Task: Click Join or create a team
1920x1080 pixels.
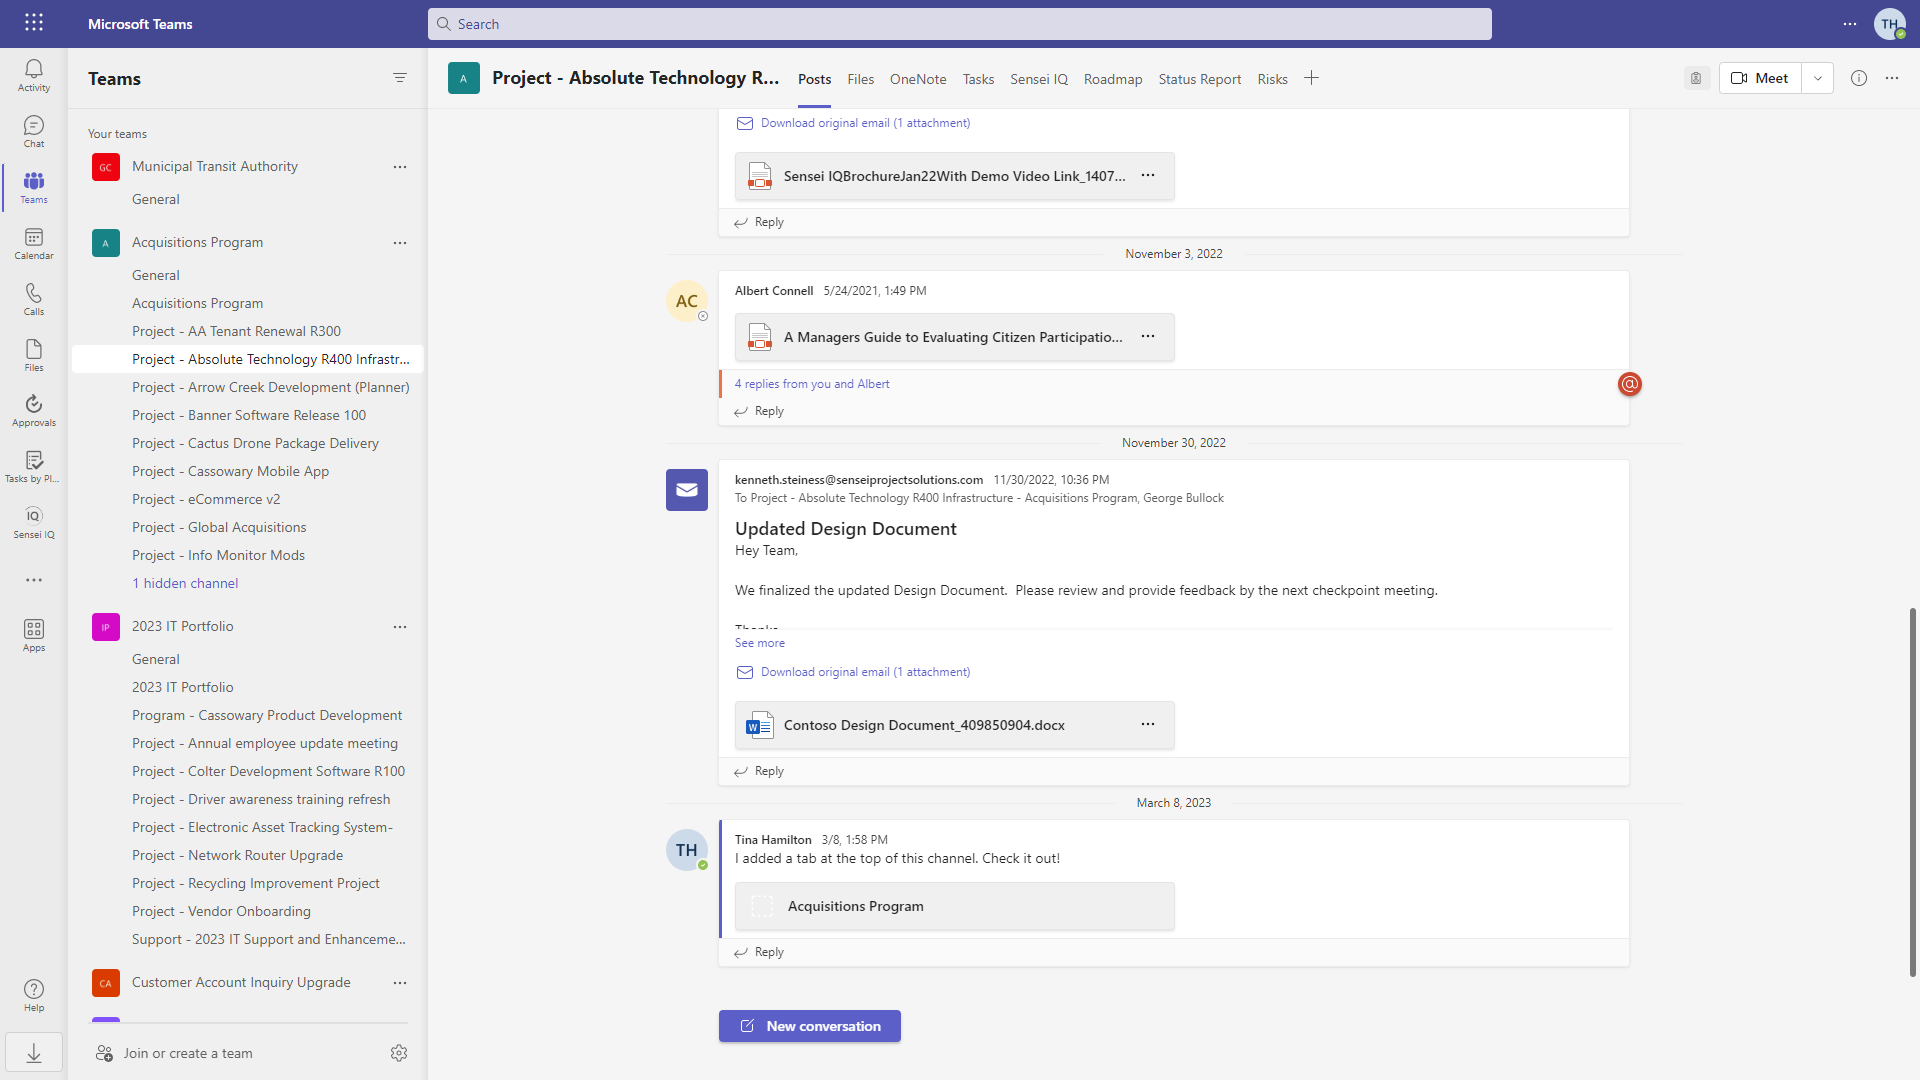Action: pos(188,1053)
